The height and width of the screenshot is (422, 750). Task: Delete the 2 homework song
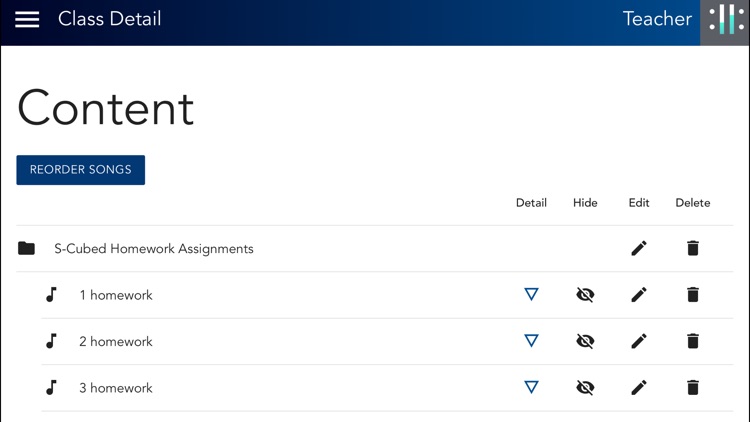(x=693, y=341)
